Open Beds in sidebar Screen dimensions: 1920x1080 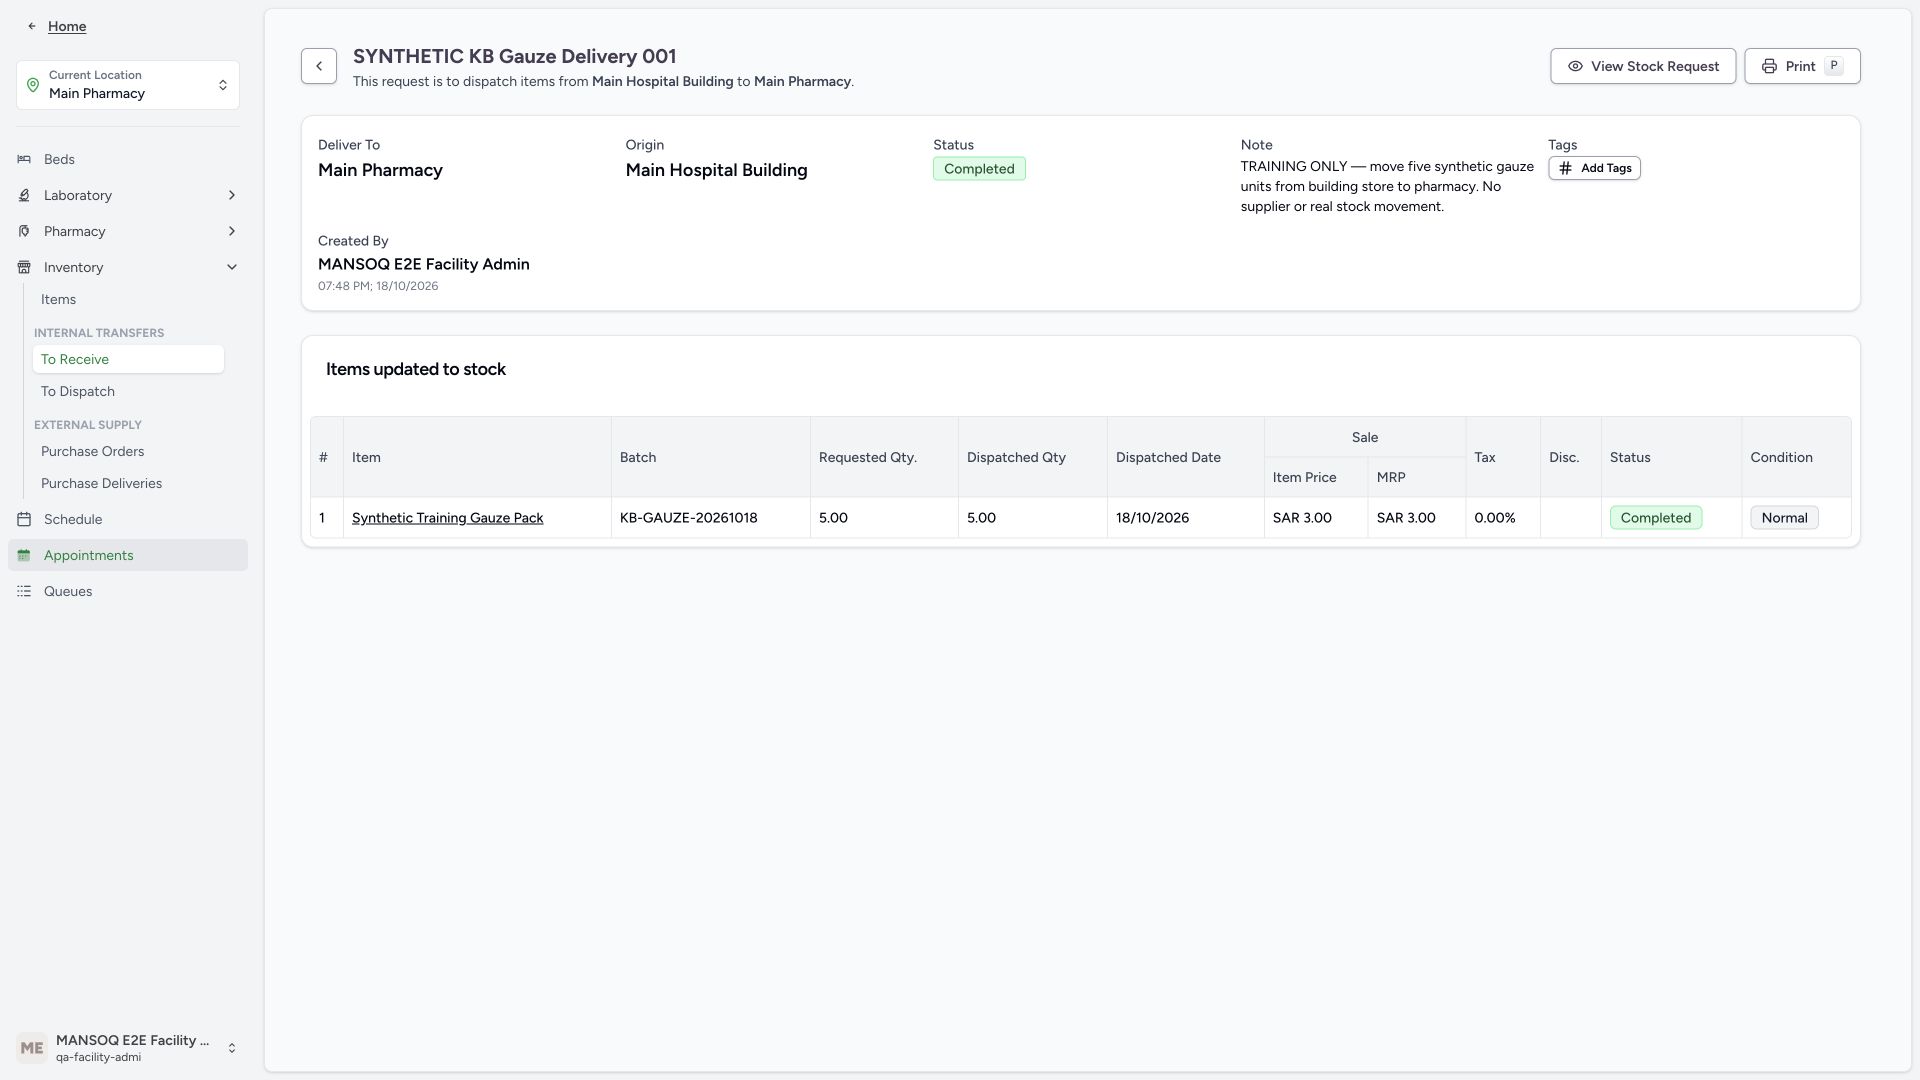click(128, 159)
